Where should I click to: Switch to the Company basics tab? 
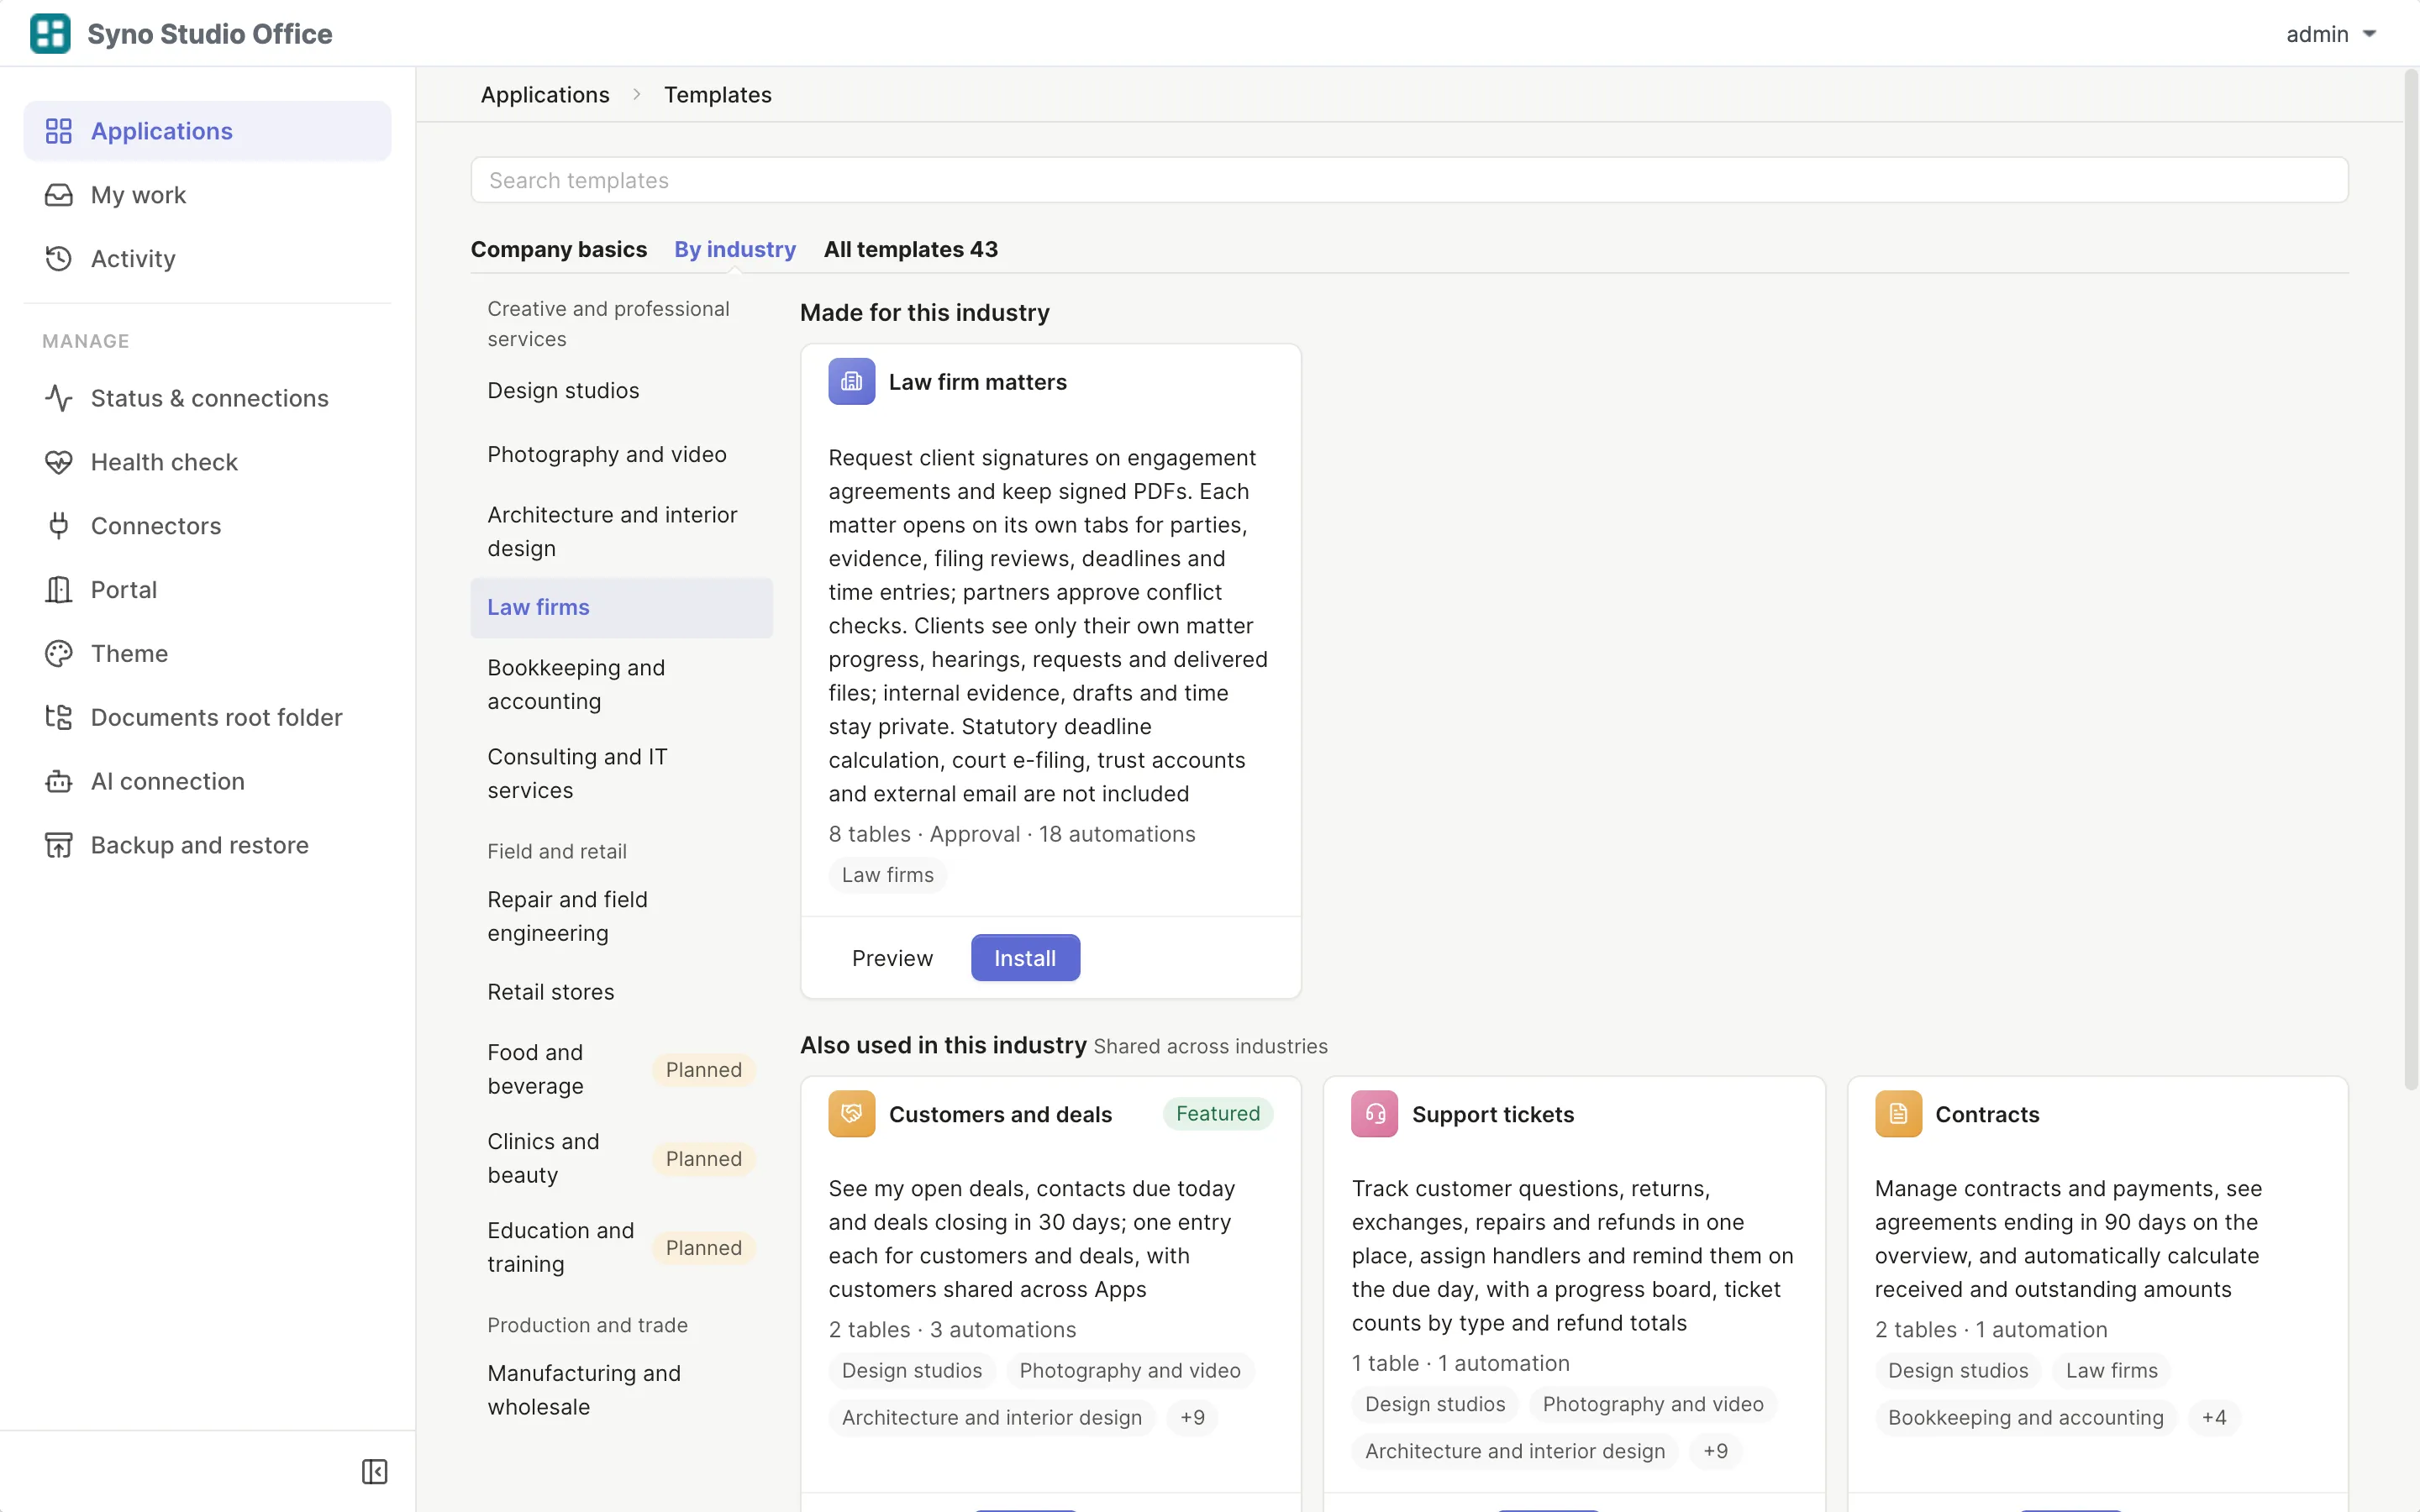pyautogui.click(x=559, y=249)
